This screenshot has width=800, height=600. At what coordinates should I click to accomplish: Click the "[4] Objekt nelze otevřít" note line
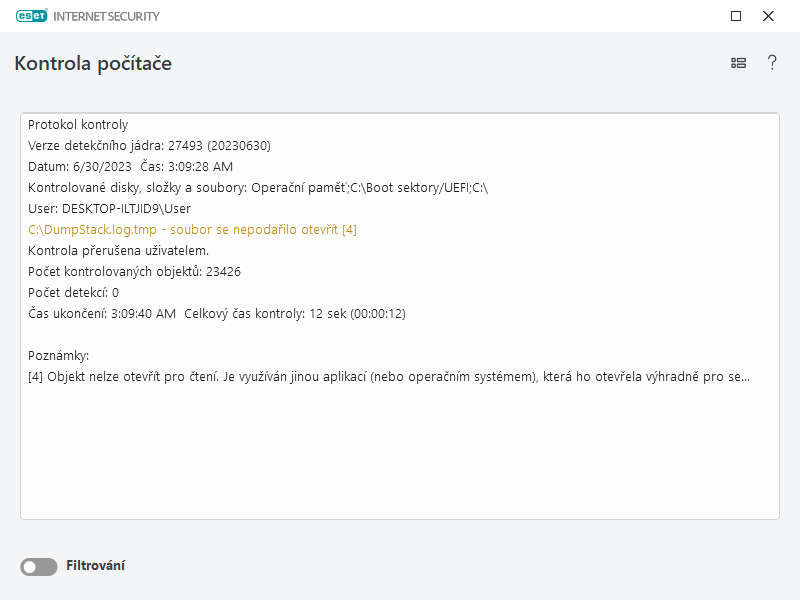(388, 377)
